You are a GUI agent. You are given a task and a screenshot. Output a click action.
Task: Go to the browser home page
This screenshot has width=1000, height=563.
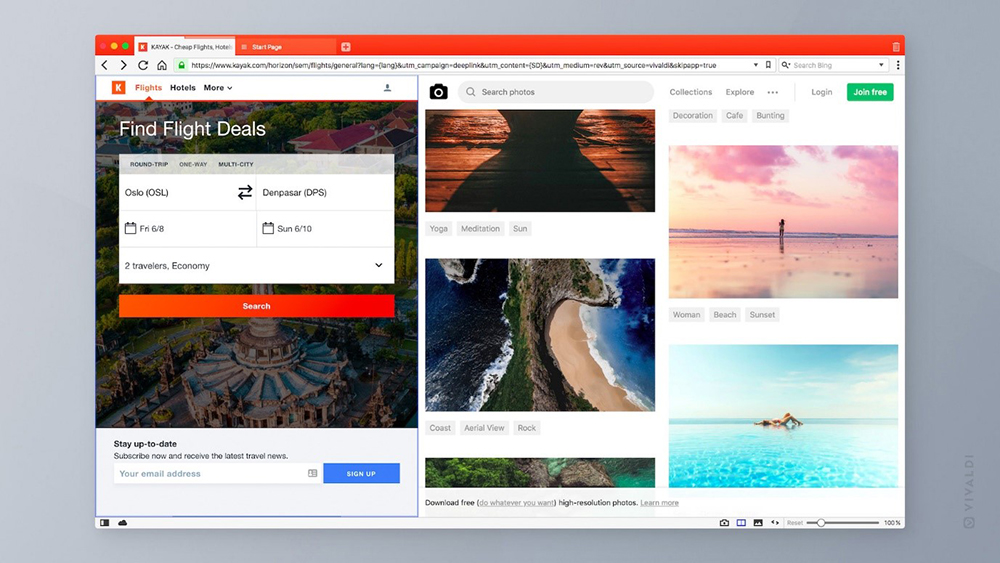(161, 65)
